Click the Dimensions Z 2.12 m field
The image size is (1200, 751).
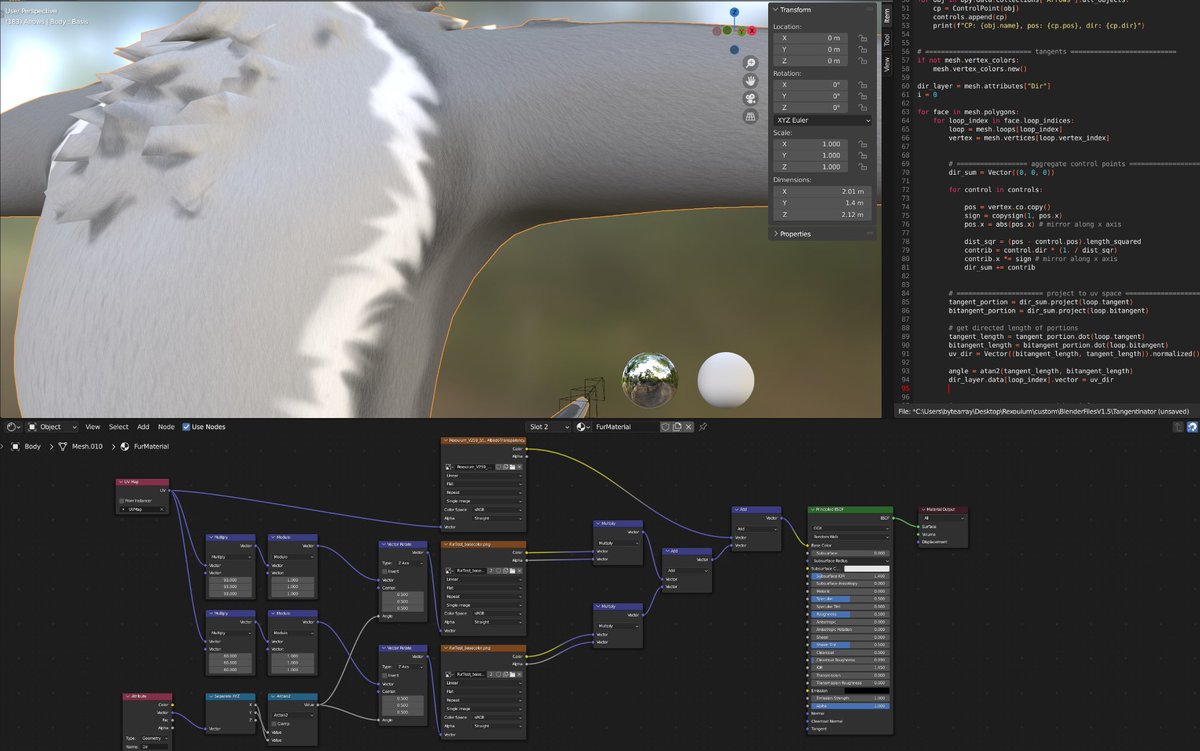tap(822, 214)
